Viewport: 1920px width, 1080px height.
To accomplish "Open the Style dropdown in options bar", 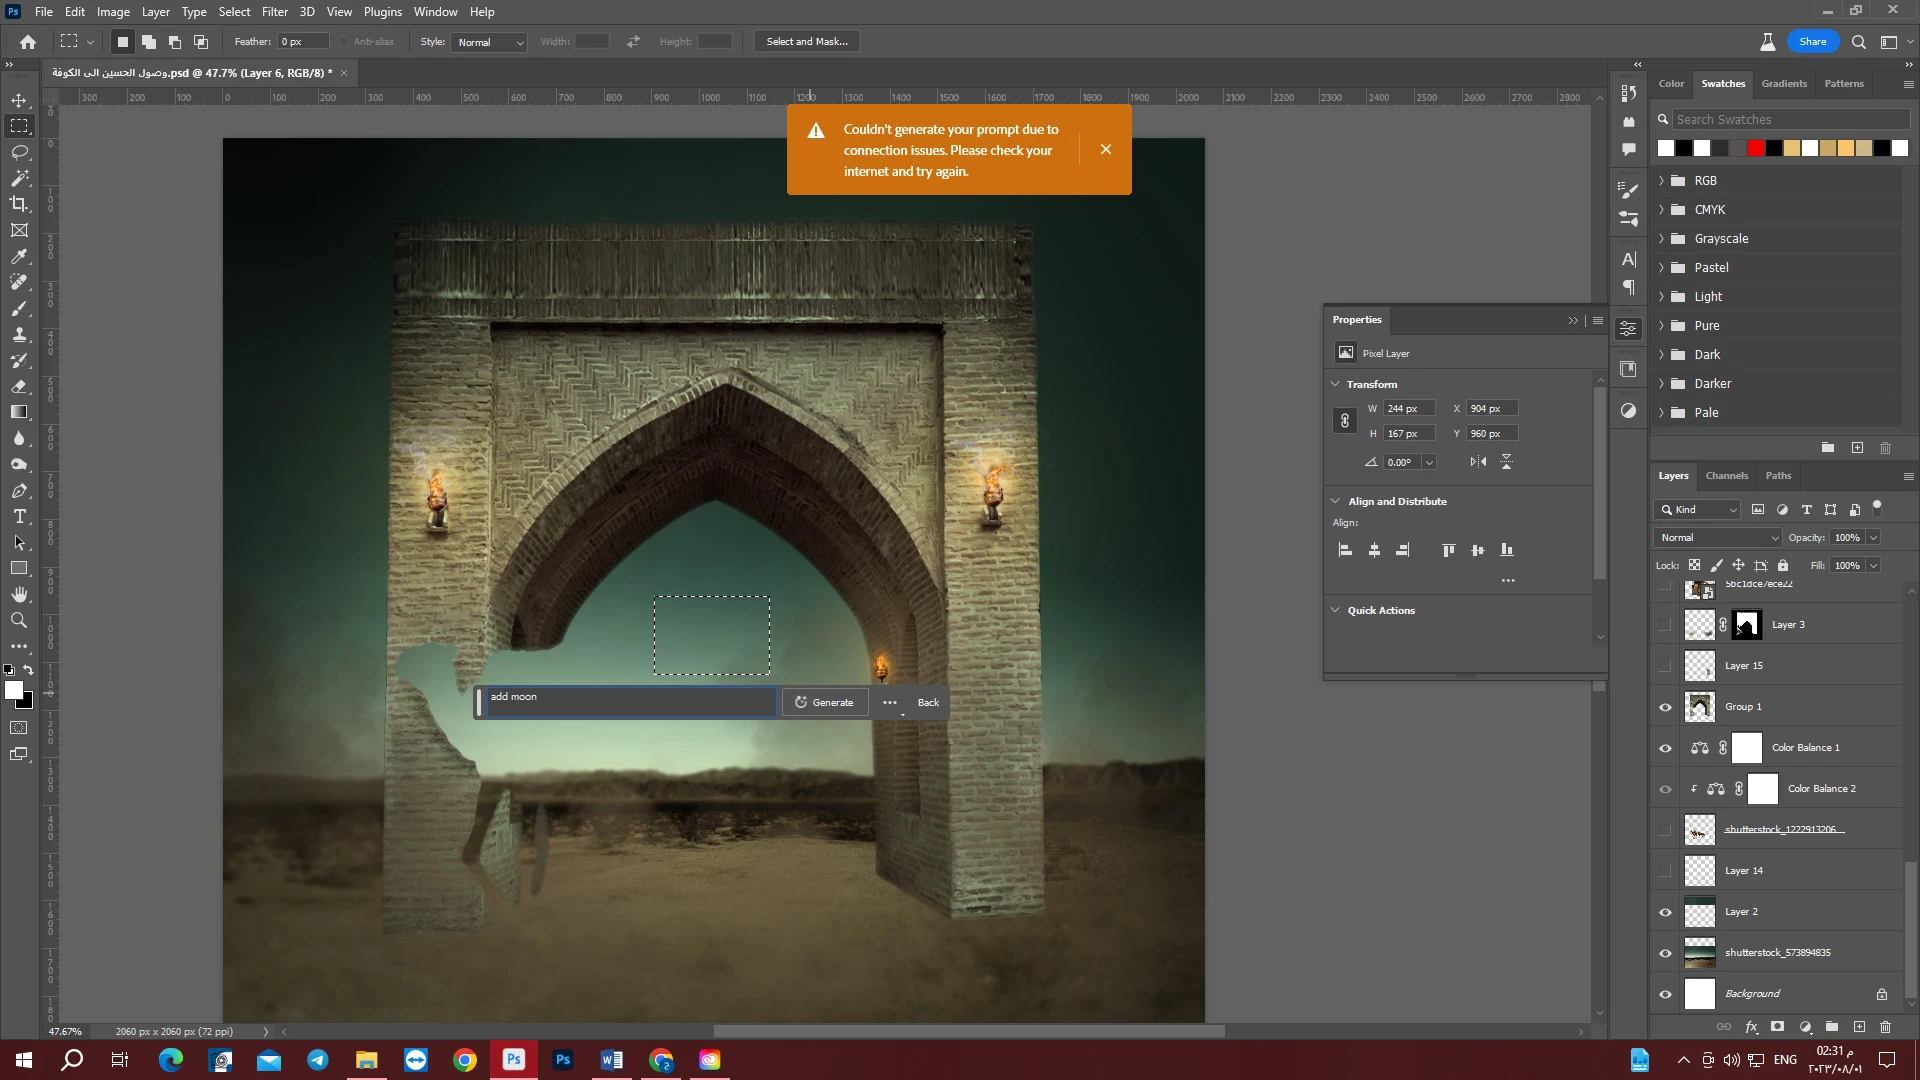I will click(x=490, y=42).
